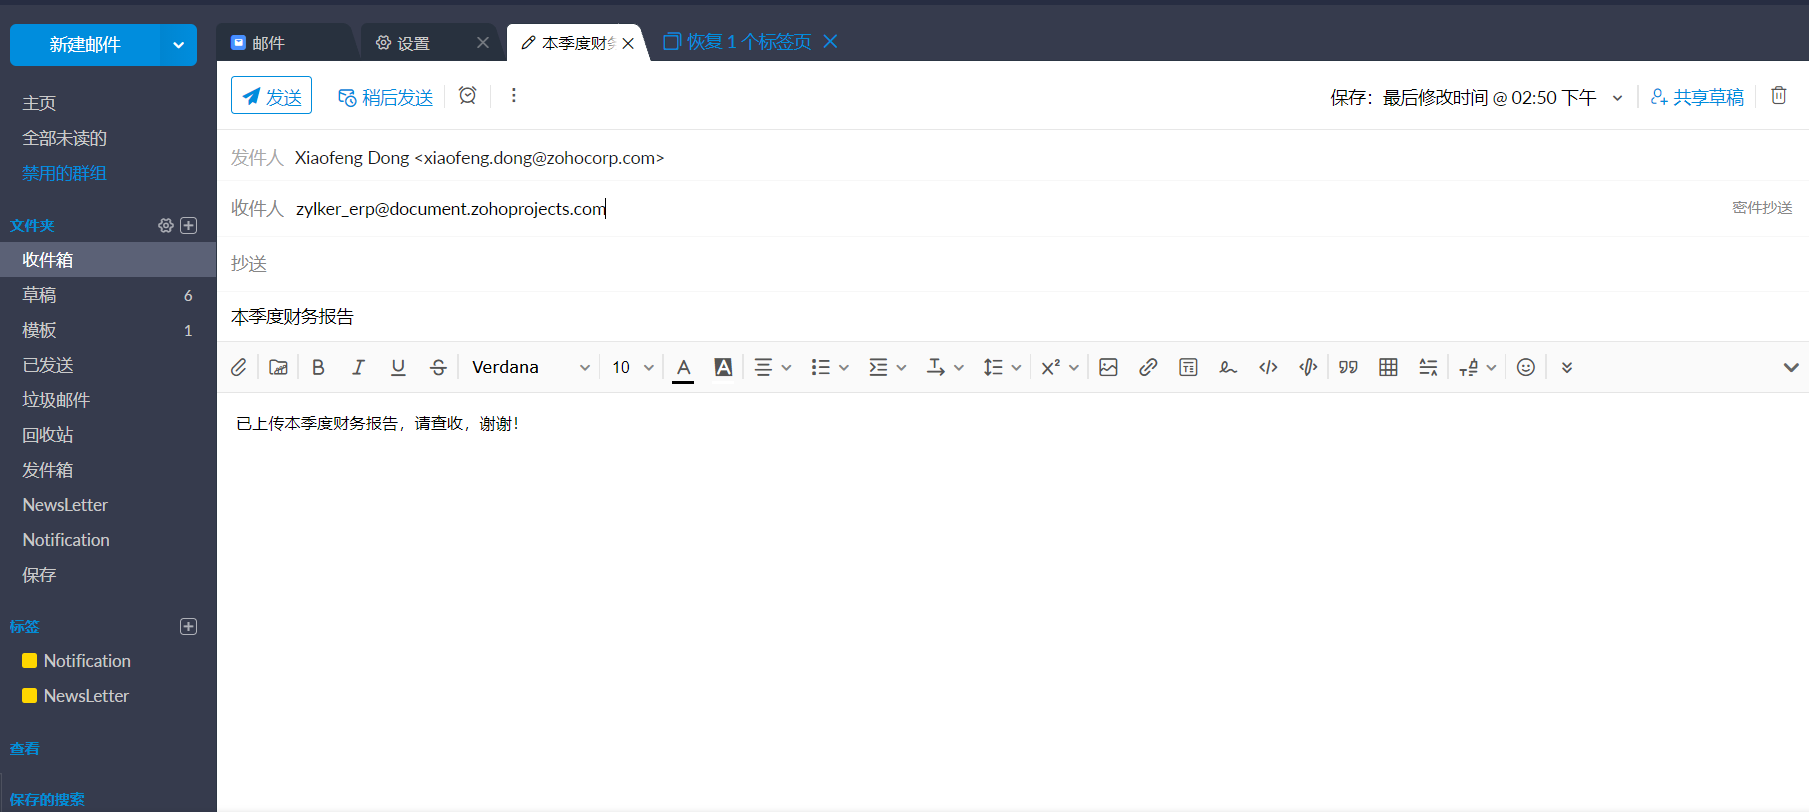Insert a signature from the toolbar
This screenshot has height=812, width=1809.
1228,367
